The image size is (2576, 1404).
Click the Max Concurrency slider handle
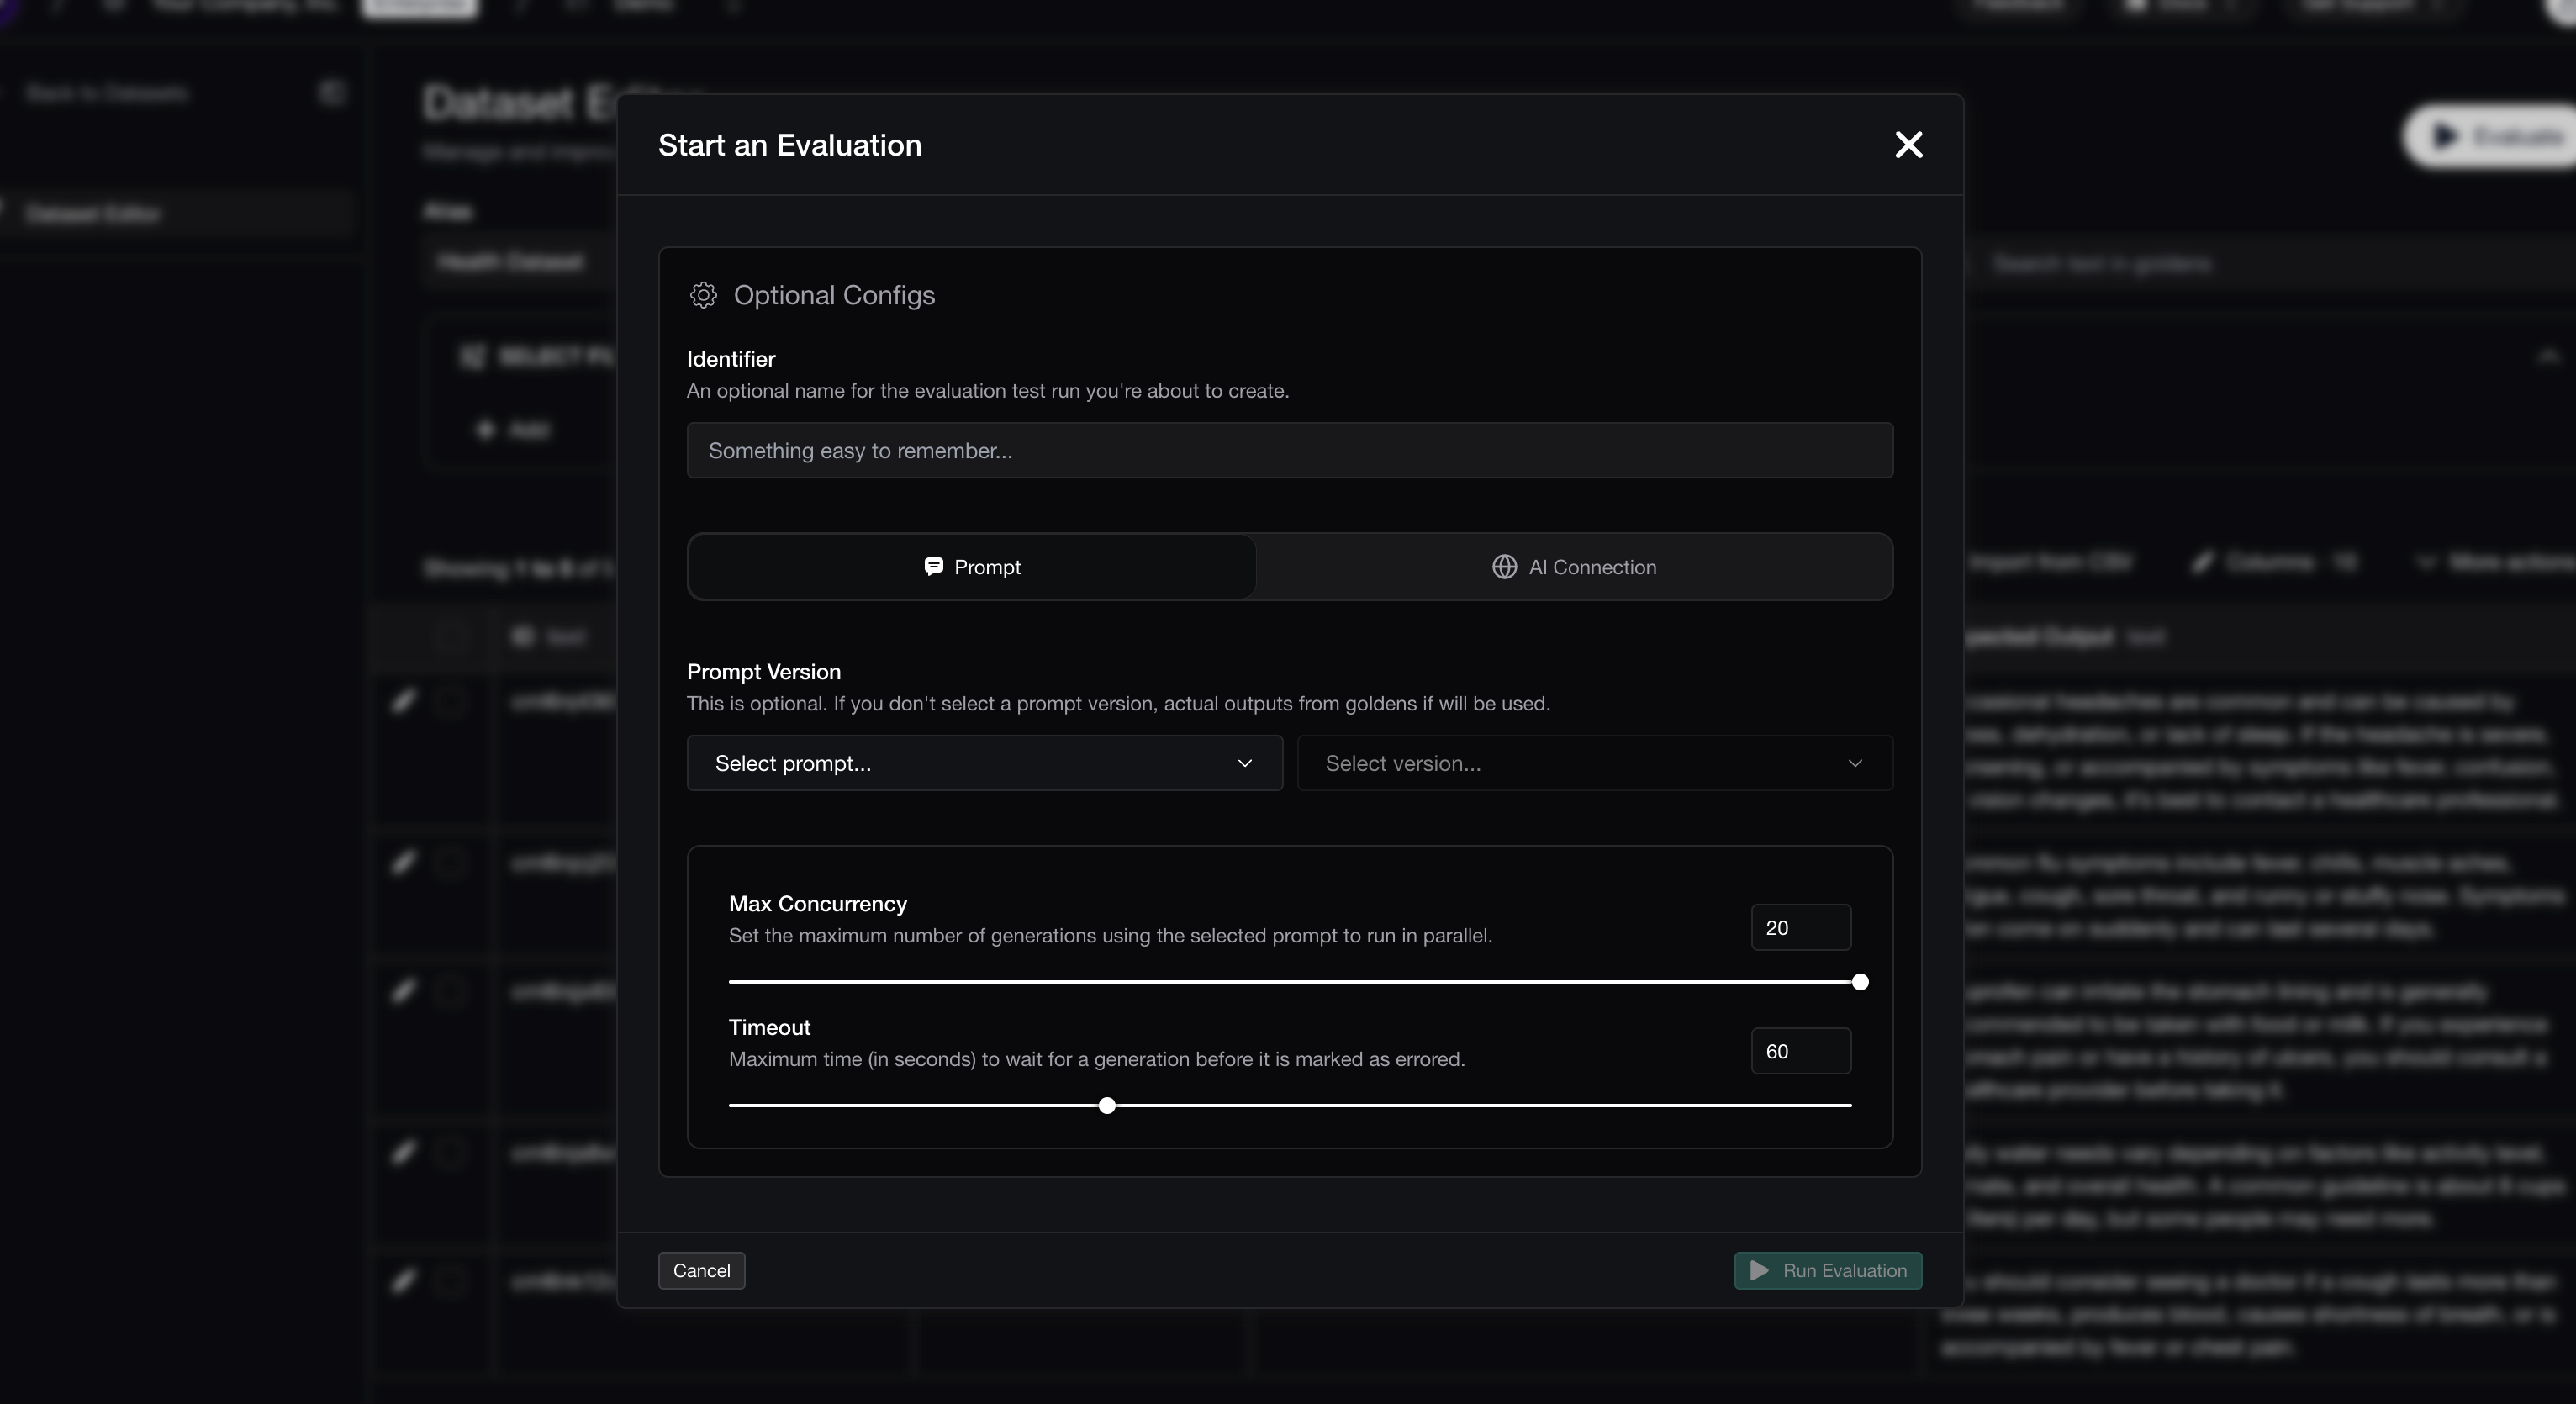point(1859,982)
